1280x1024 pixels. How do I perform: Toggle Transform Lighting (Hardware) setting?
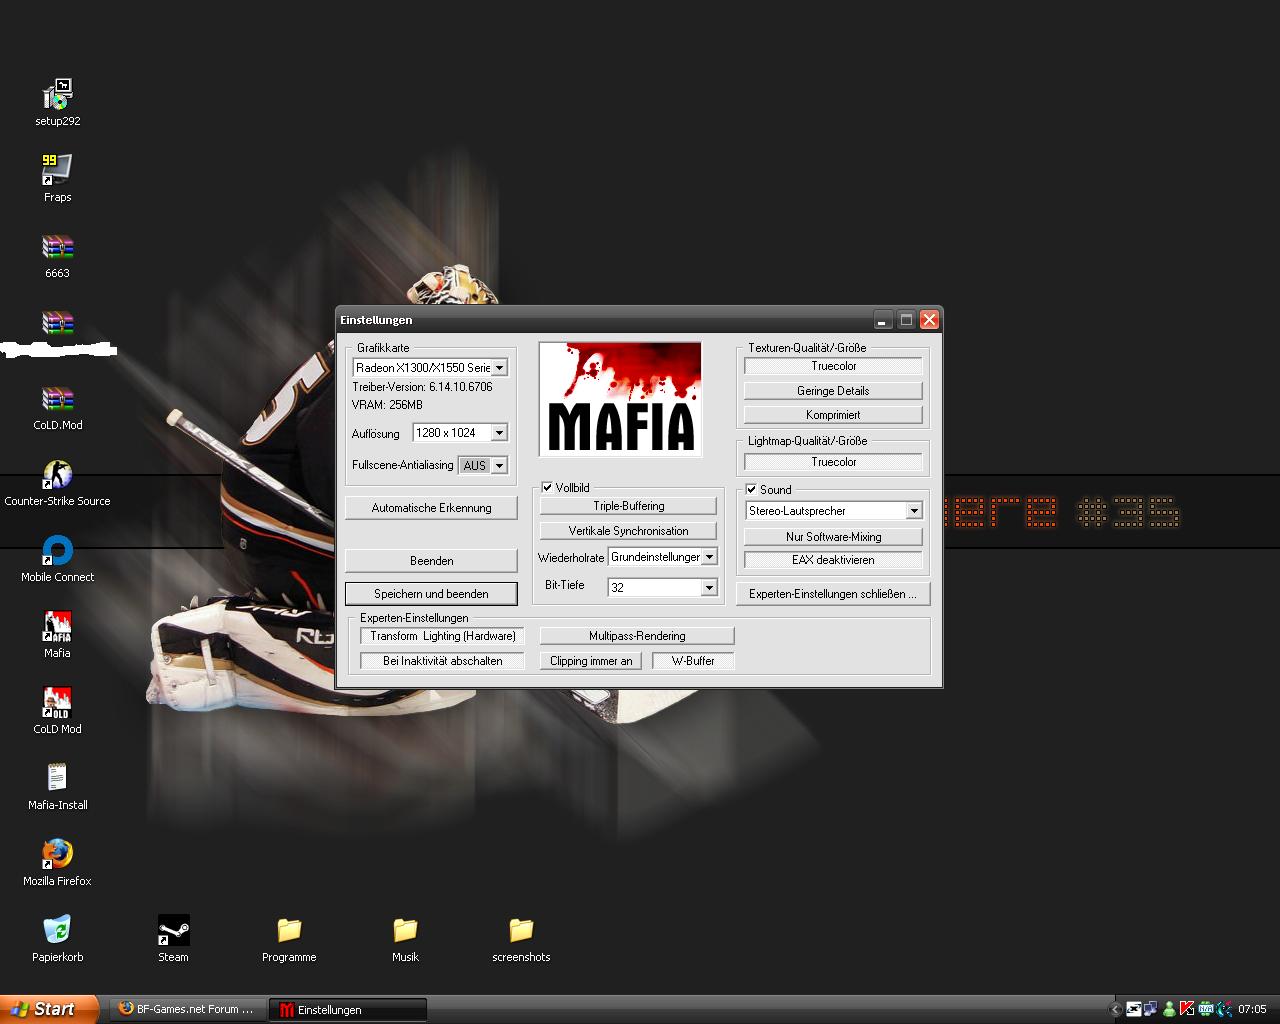click(x=443, y=636)
